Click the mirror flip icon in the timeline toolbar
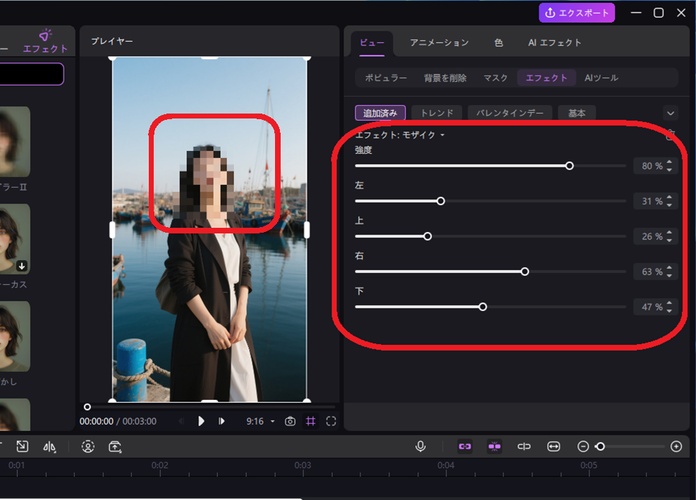The width and height of the screenshot is (696, 500). point(49,447)
